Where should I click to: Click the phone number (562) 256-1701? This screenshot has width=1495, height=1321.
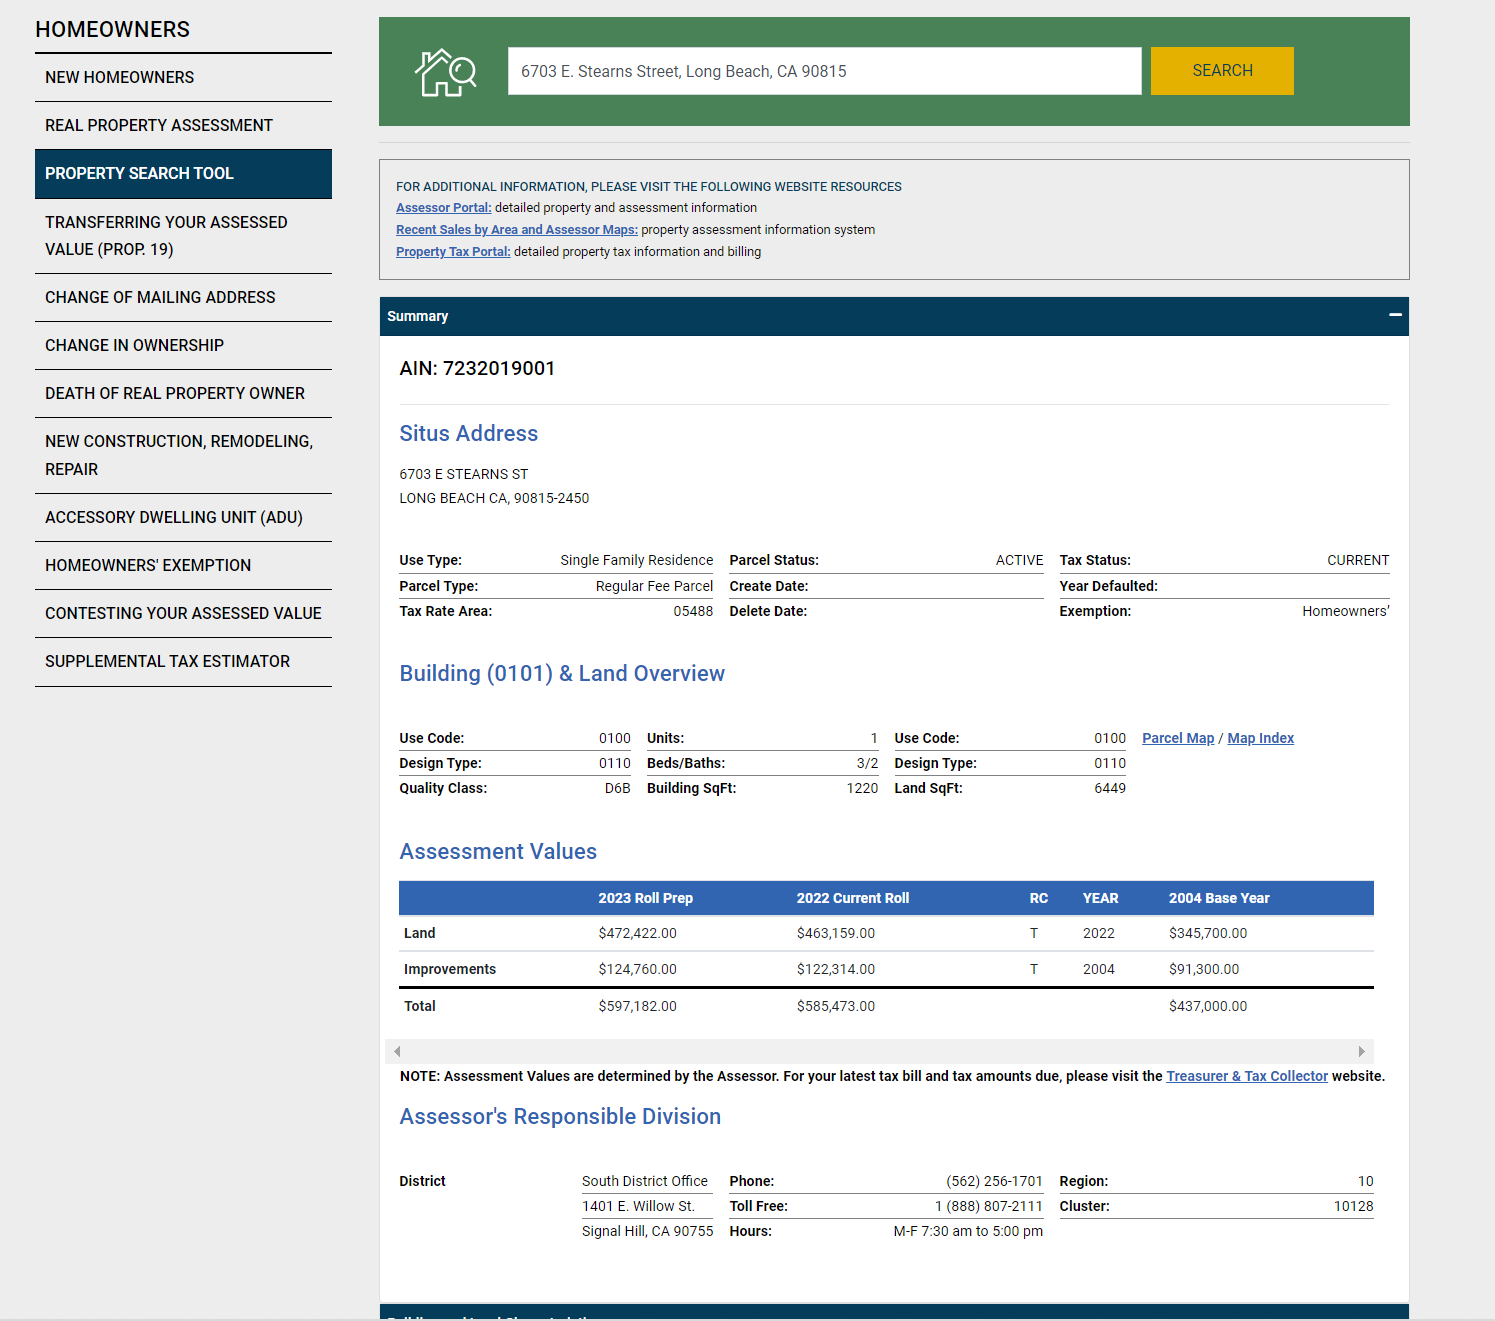(994, 1181)
